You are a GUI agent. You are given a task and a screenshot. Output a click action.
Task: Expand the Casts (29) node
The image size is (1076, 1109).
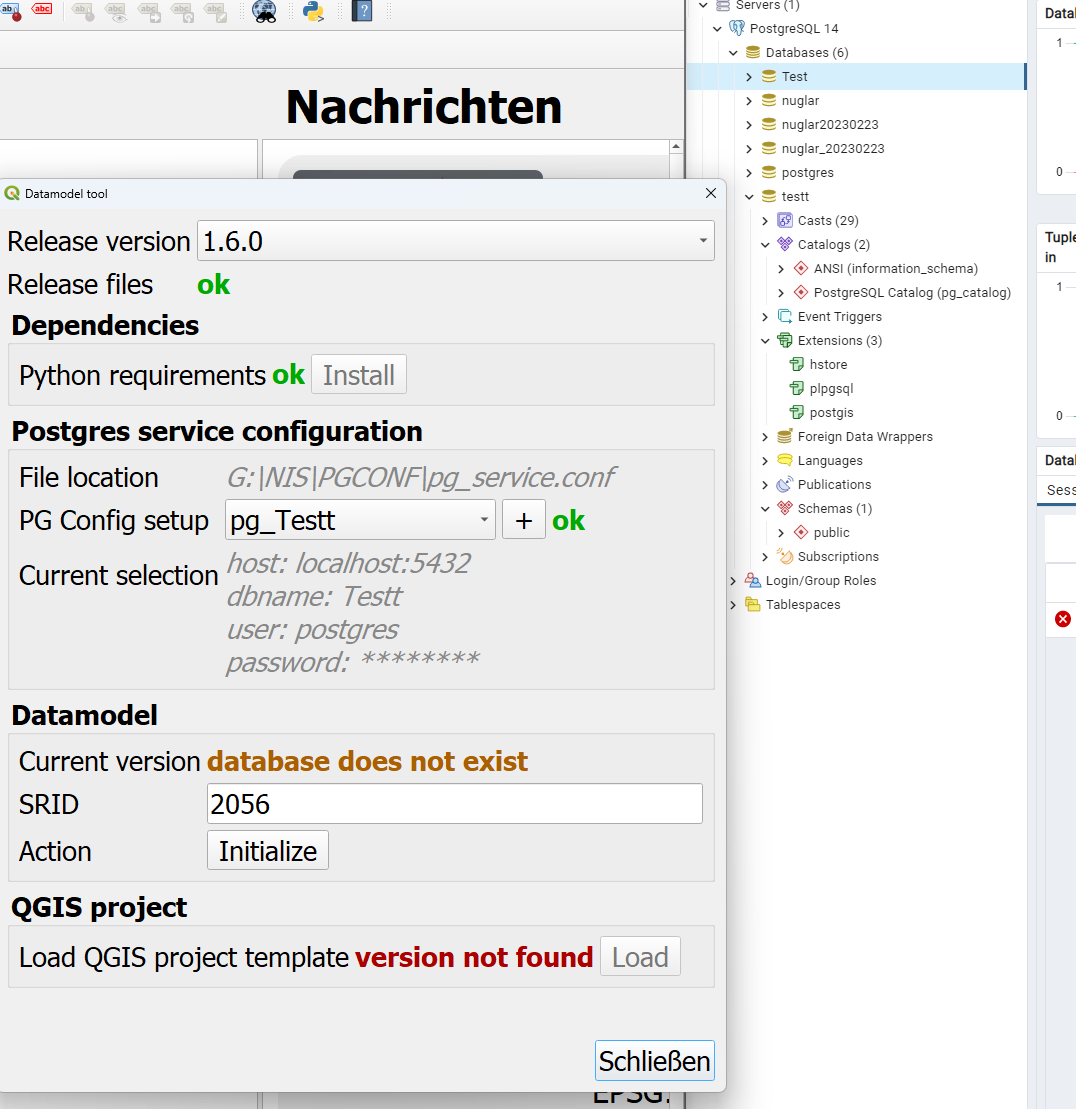(x=764, y=220)
